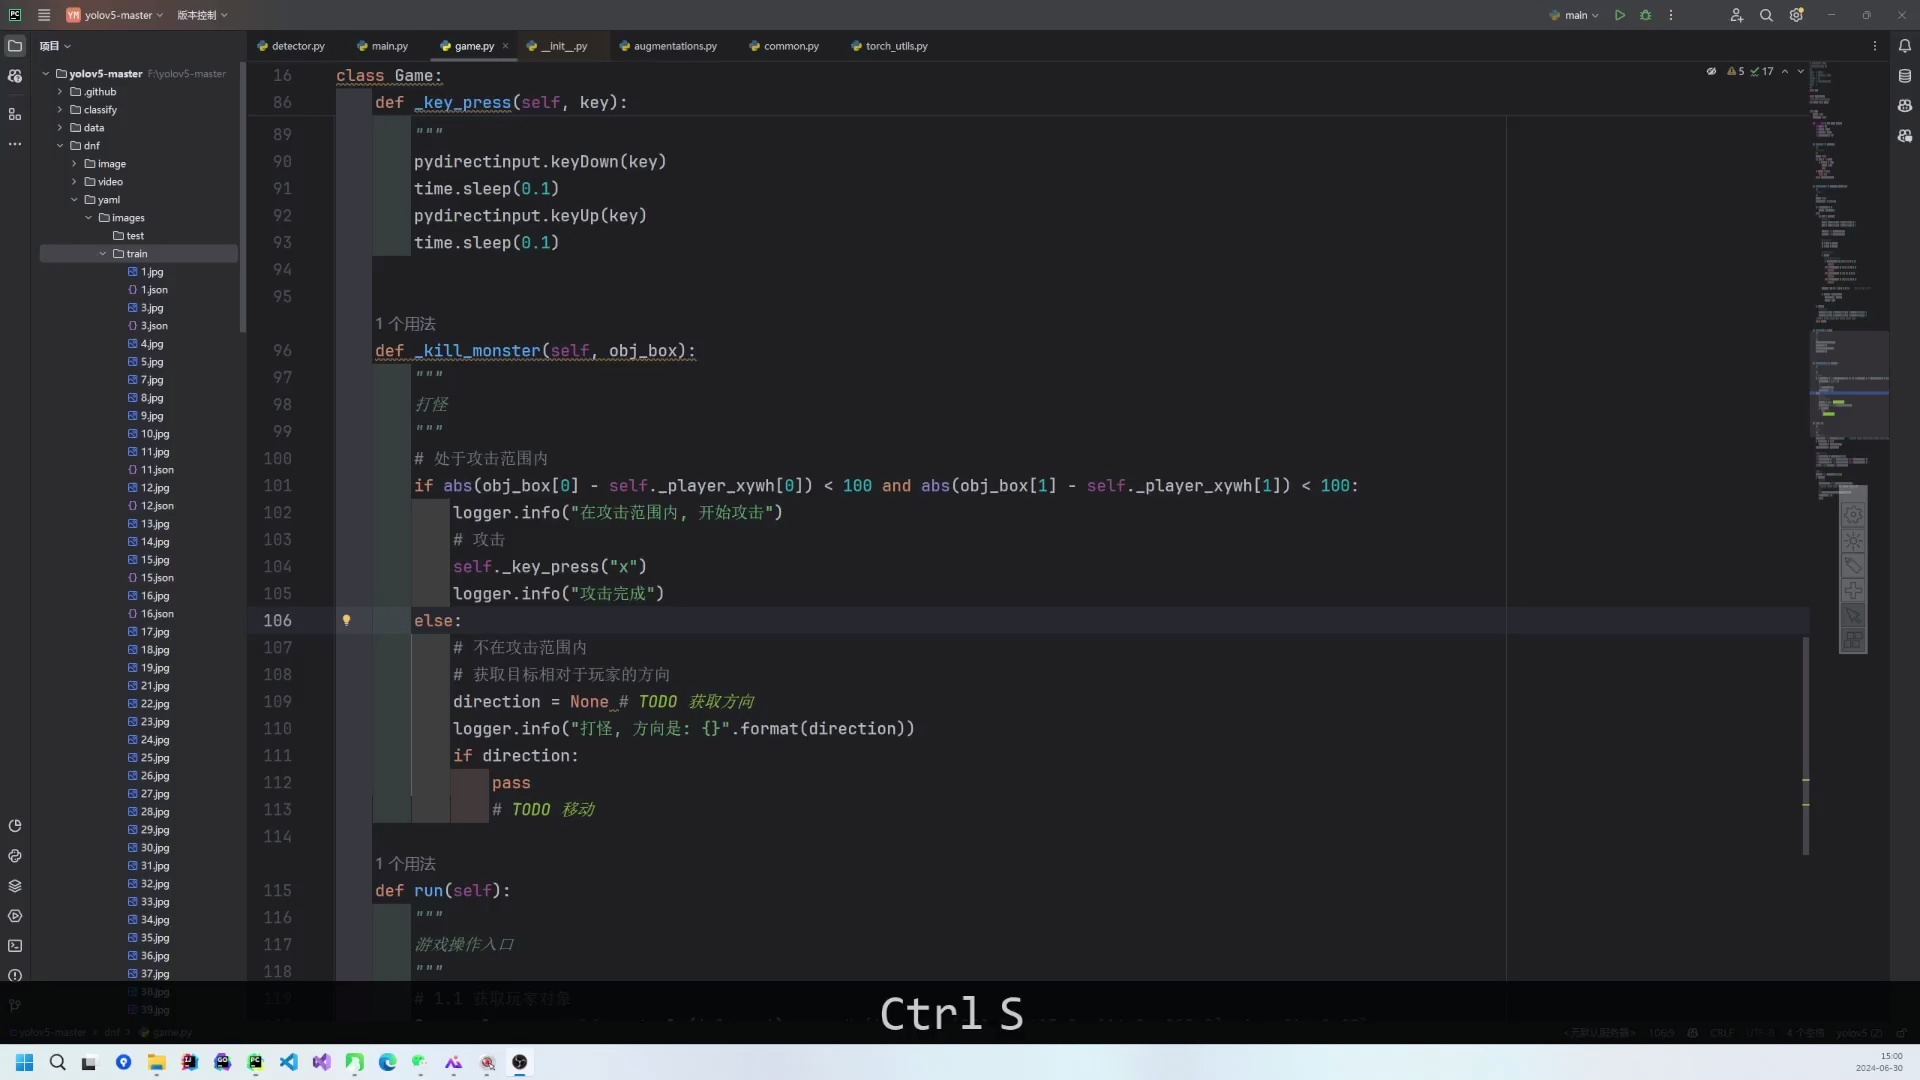Screen dimensions: 1920x1080
Task: Collapse the train folder in project tree
Action: pyautogui.click(x=102, y=253)
